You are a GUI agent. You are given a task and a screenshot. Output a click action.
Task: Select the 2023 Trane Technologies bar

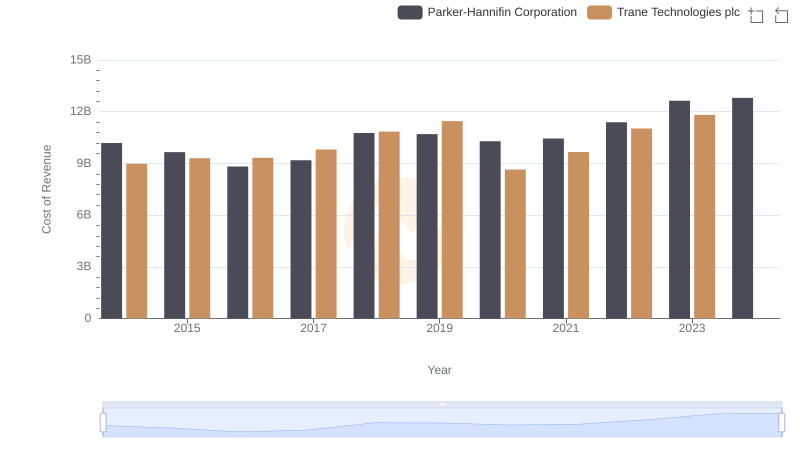coord(705,217)
